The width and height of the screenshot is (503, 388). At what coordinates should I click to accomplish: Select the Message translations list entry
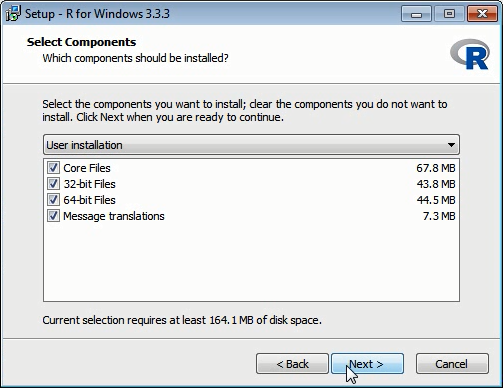[x=251, y=216]
